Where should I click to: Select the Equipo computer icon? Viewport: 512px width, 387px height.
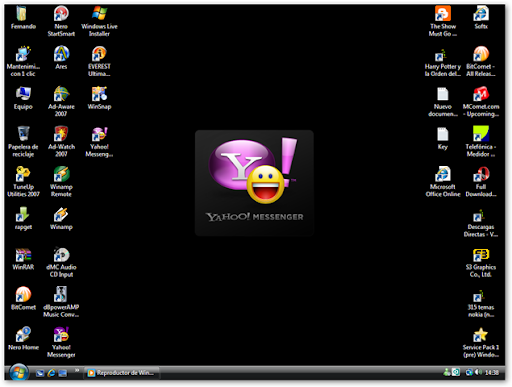[23, 98]
